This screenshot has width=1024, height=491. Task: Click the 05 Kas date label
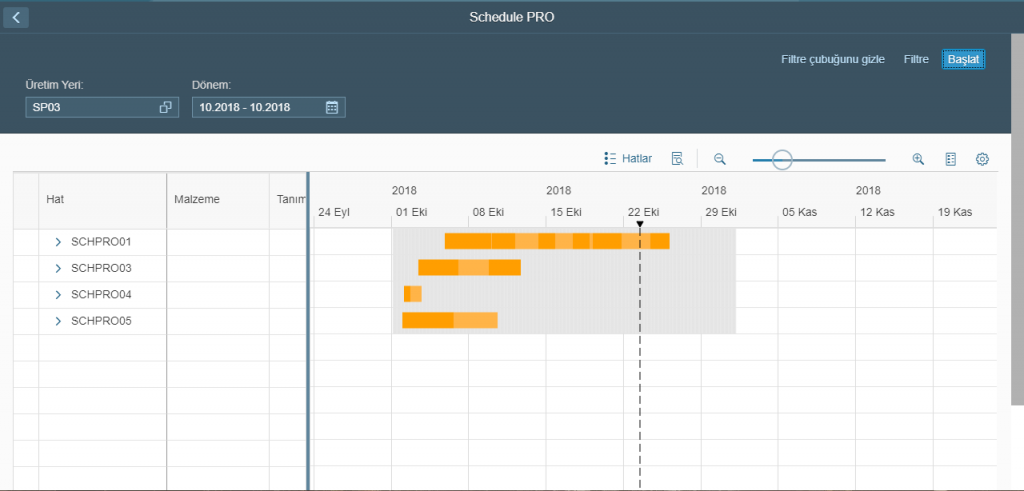799,212
